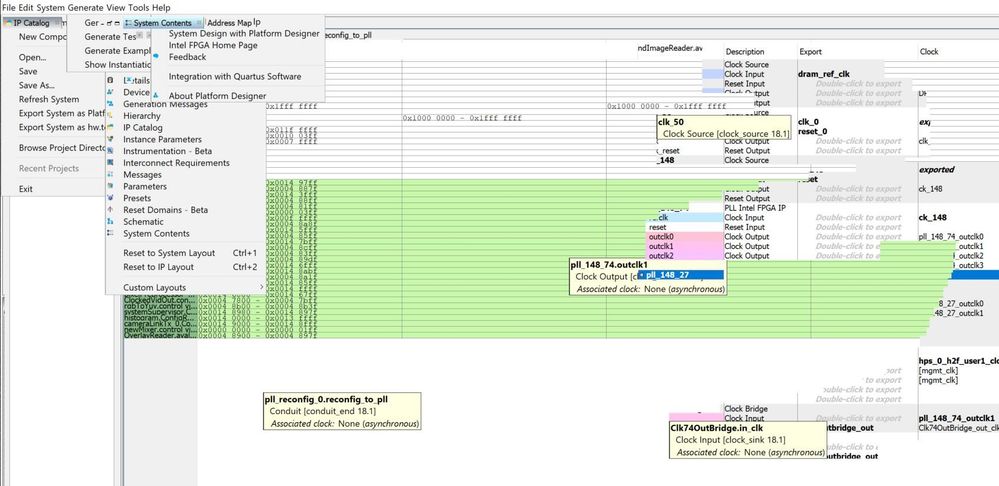This screenshot has width=999, height=486.
Task: Click the Schematic icon in View menu
Action: coord(112,222)
